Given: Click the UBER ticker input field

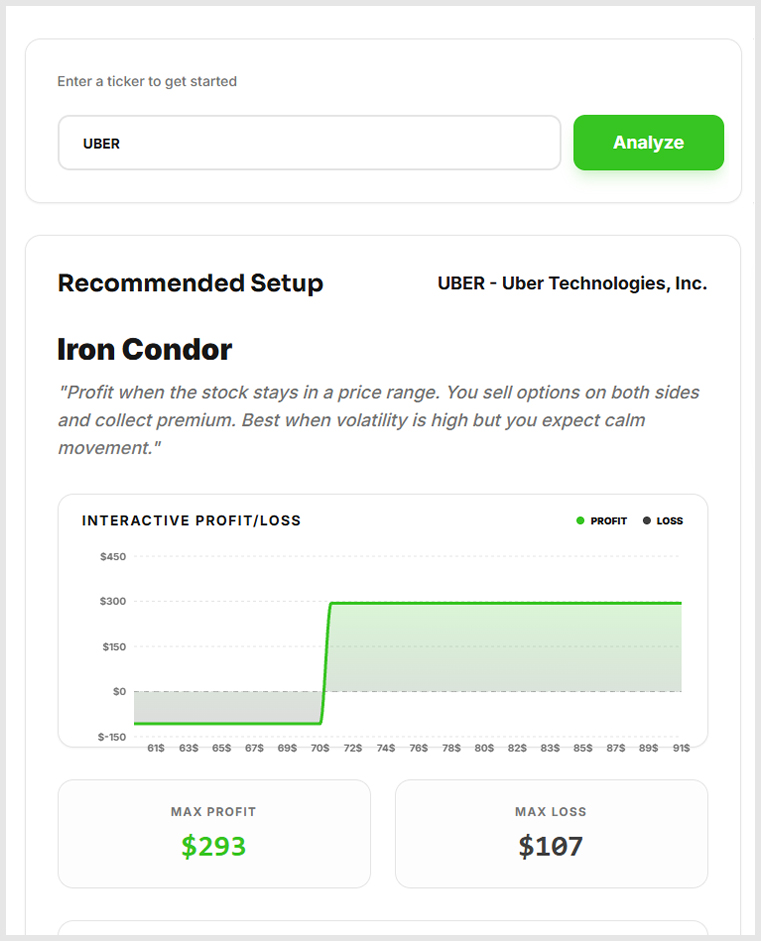Looking at the screenshot, I should [x=309, y=143].
